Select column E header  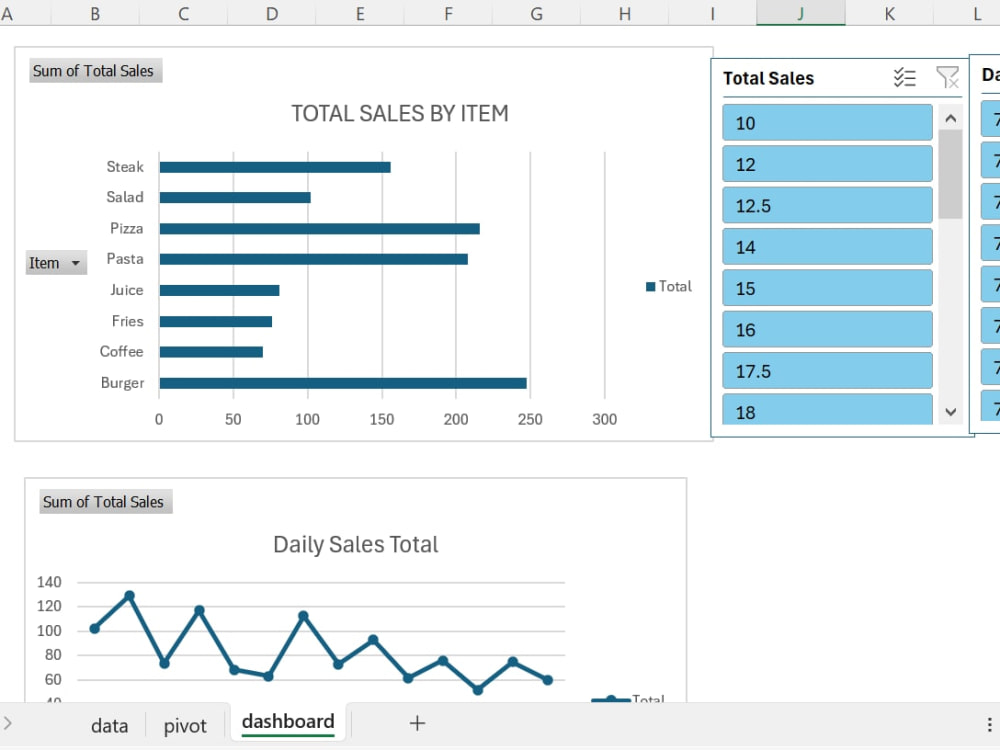[x=360, y=13]
